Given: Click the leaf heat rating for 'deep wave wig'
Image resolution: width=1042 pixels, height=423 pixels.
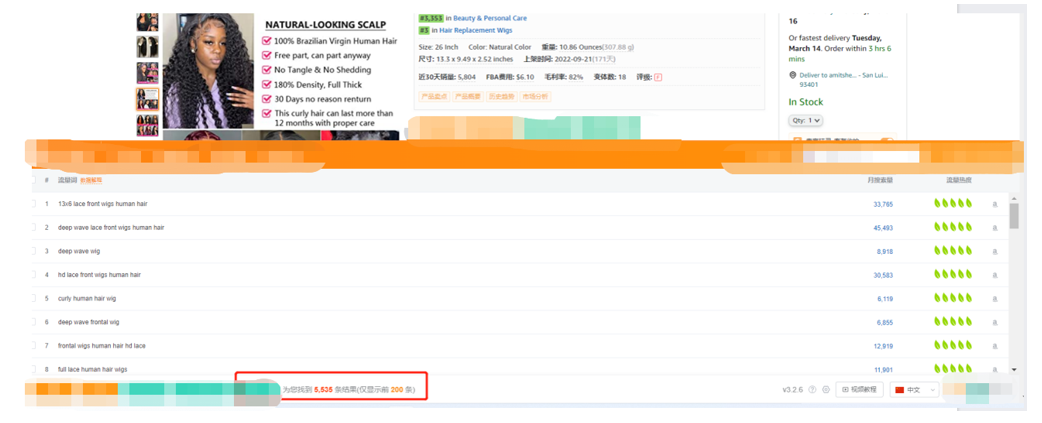Looking at the screenshot, I should pyautogui.click(x=953, y=251).
